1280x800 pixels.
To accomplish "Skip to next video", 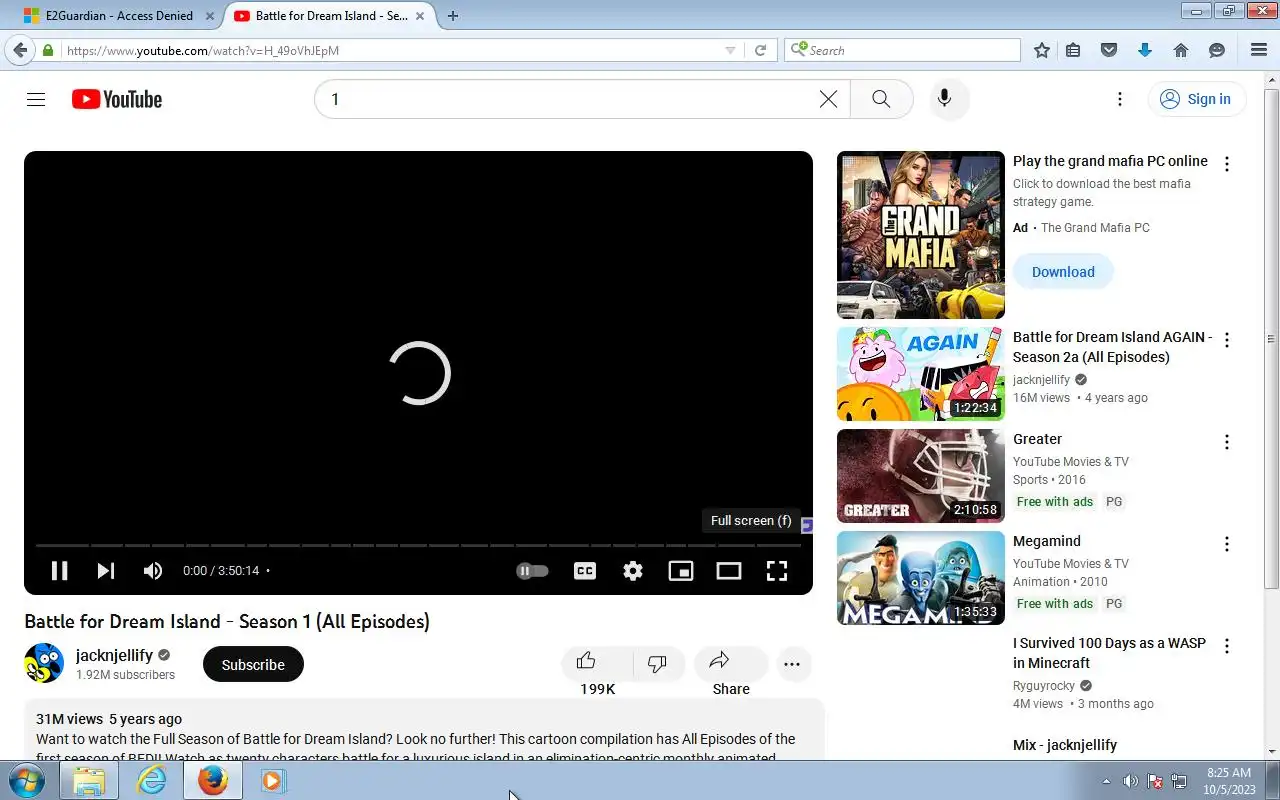I will (x=105, y=571).
